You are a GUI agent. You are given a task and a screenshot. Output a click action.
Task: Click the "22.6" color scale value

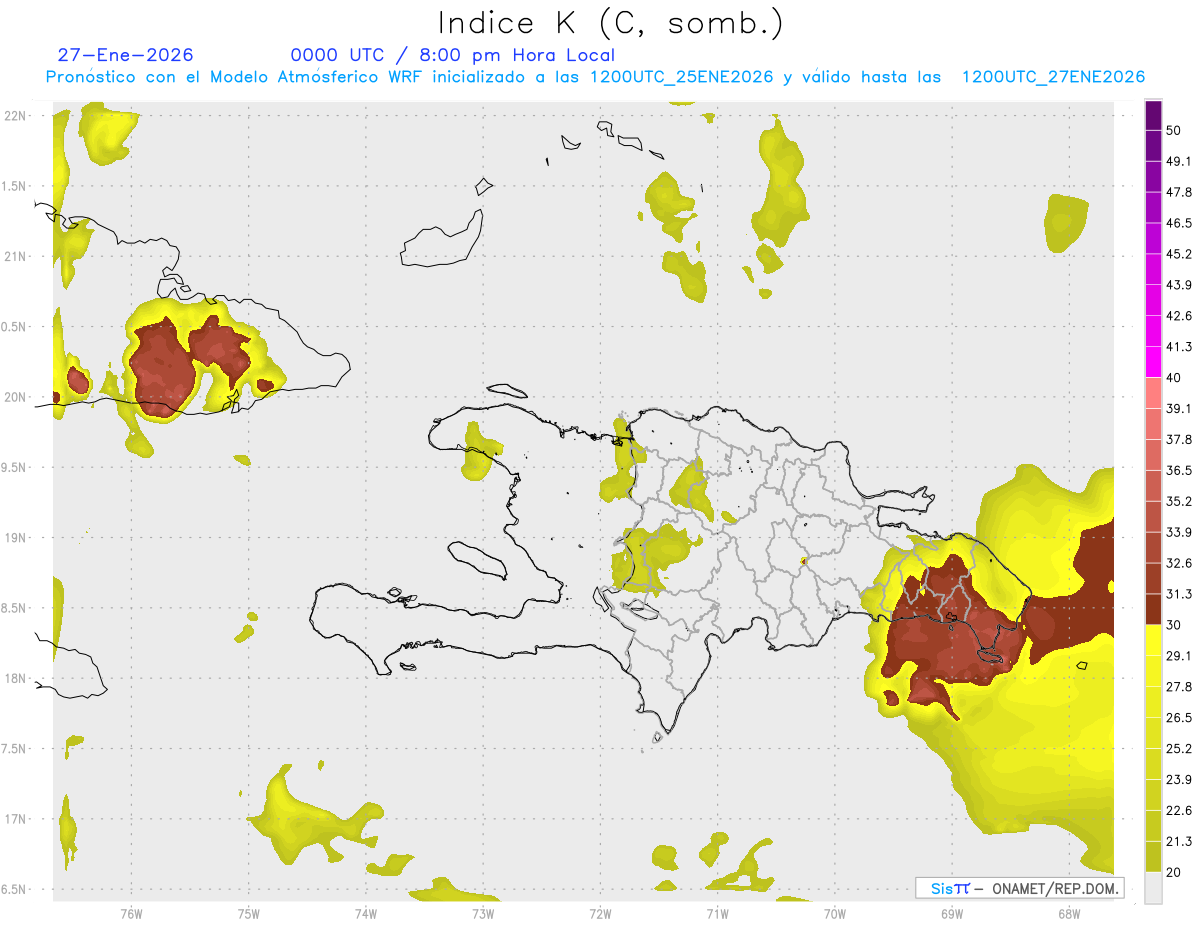[x=1179, y=811]
